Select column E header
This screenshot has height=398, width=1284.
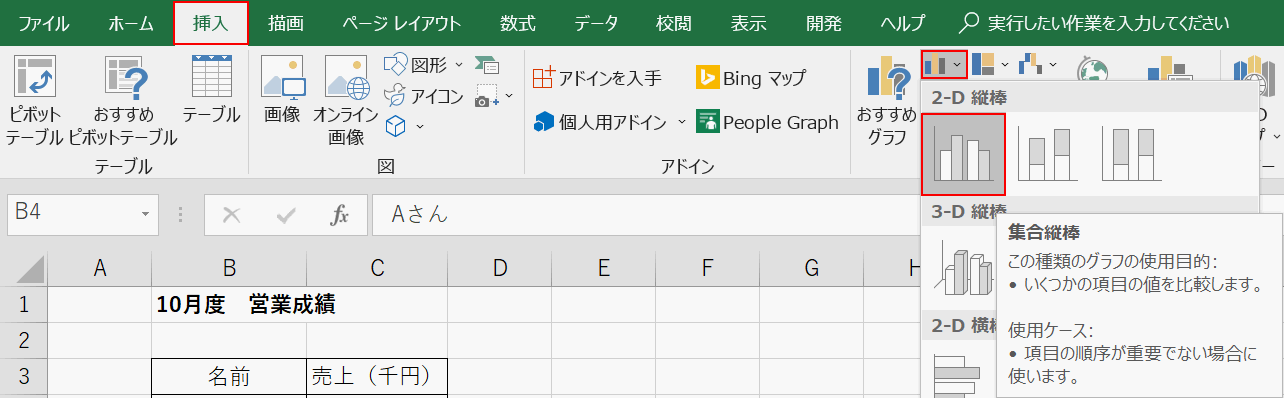pyautogui.click(x=604, y=268)
